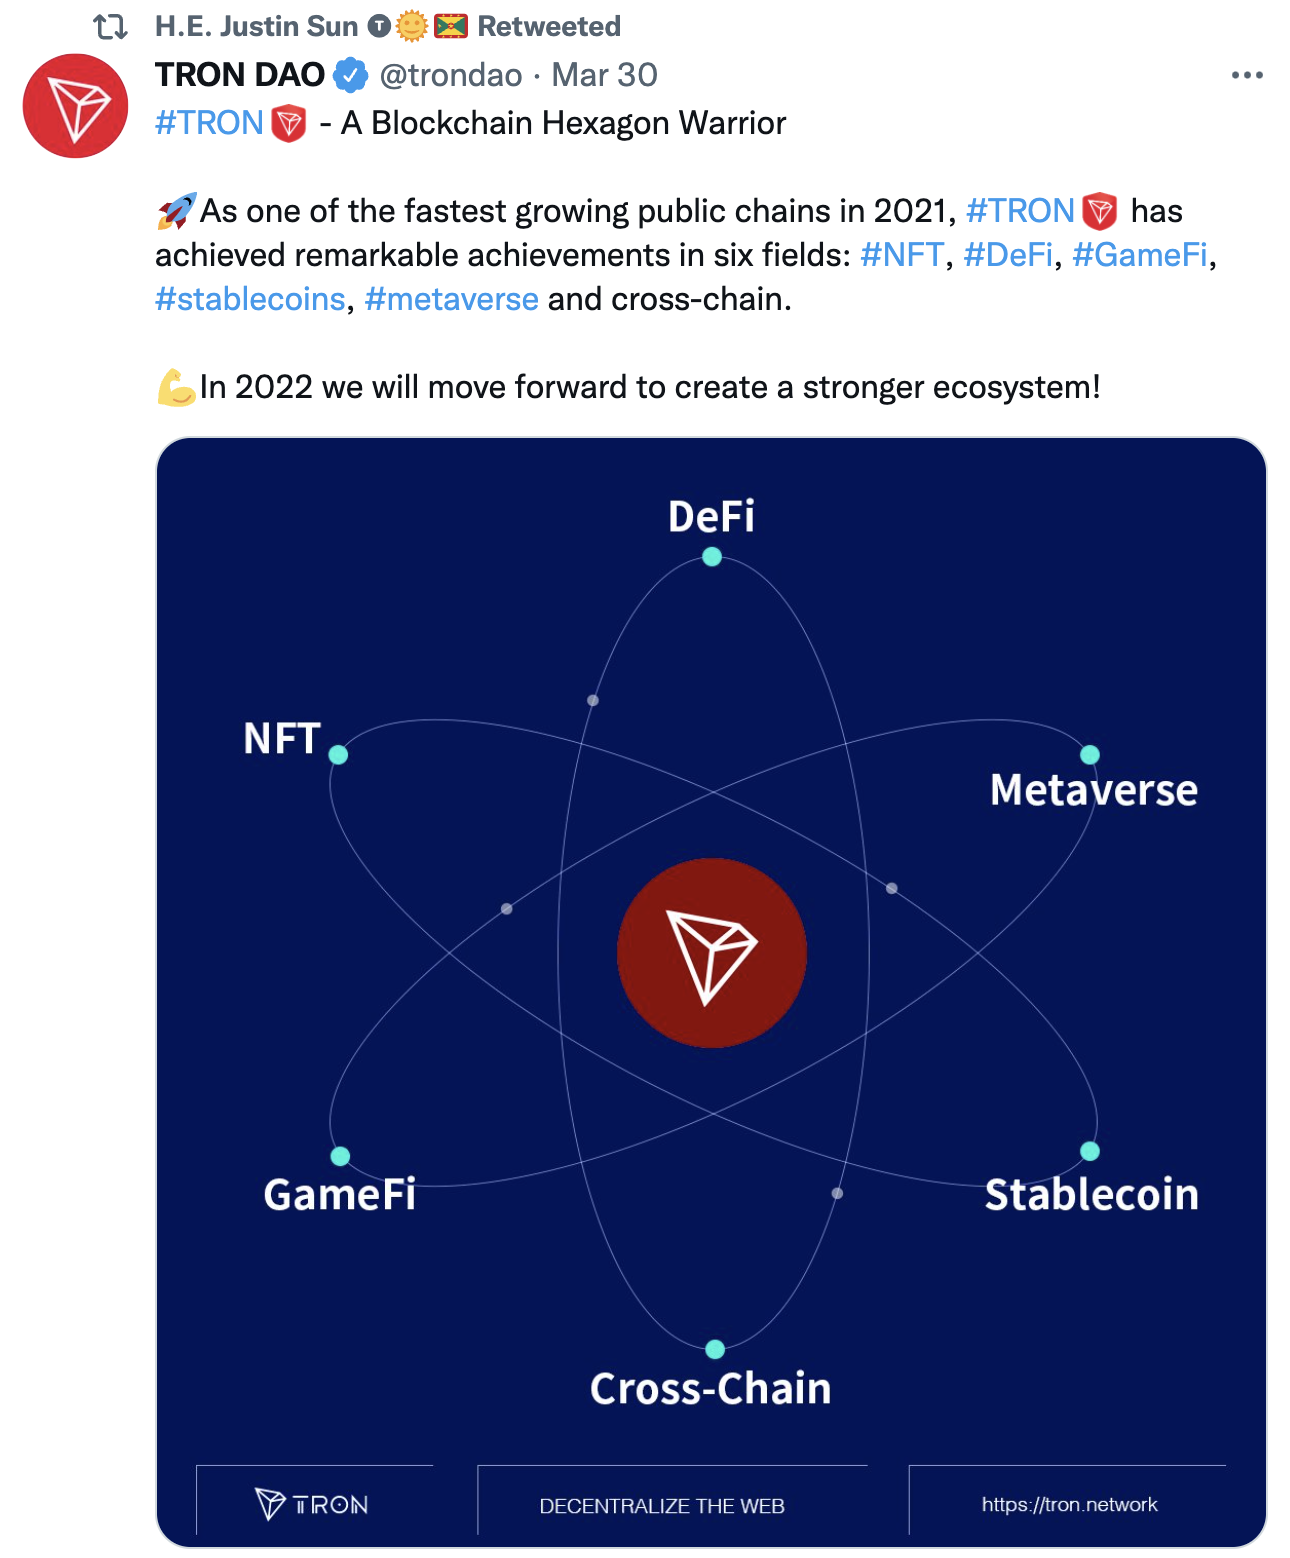This screenshot has height=1558, width=1290.
Task: Click the flexed bicep emoji before "In 2022"
Action: pos(177,388)
